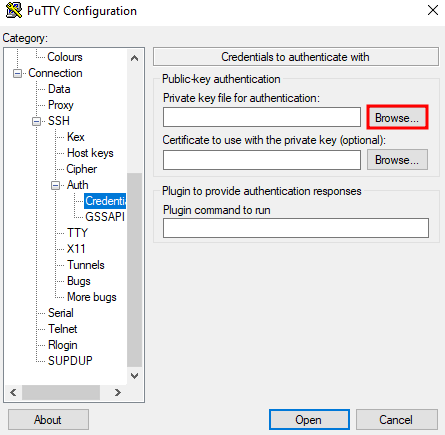Image resolution: width=445 pixels, height=435 pixels.
Task: Click the horizontal scroll right arrow
Action: pos(117,392)
